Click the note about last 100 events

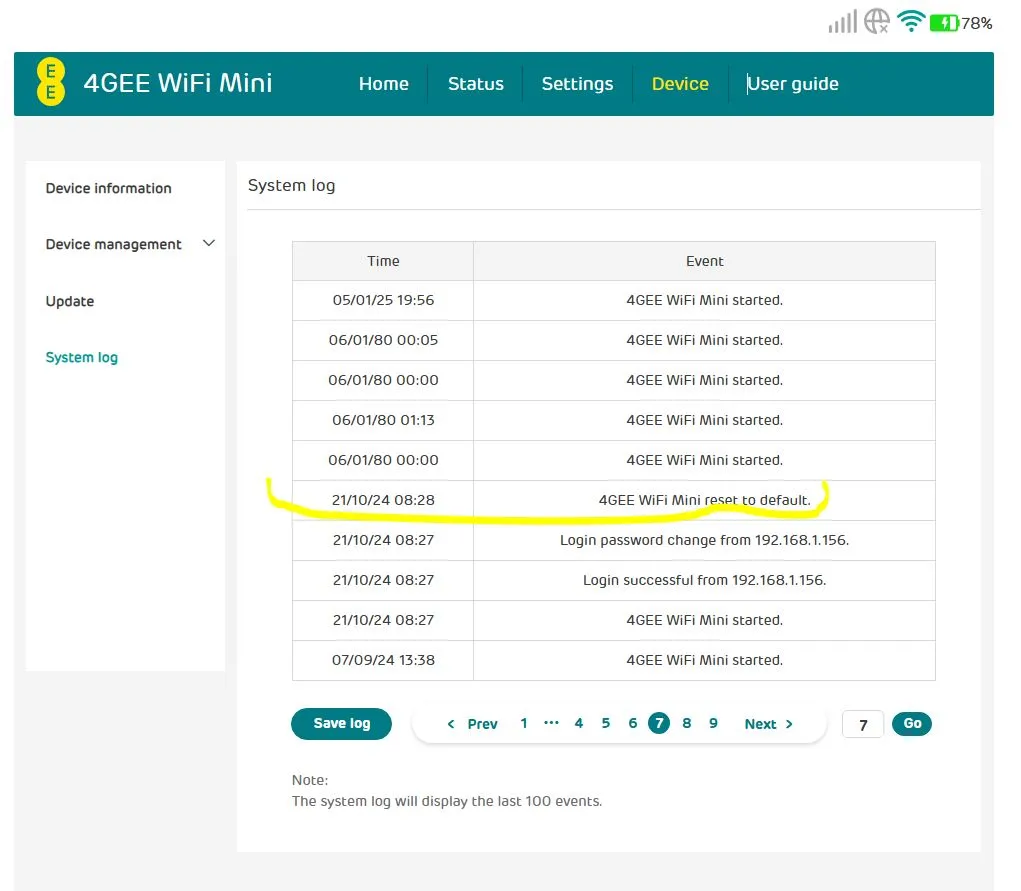click(447, 801)
